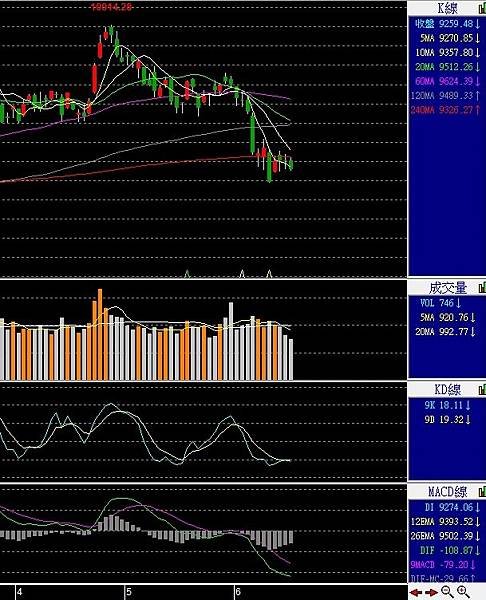Viewport: 486px width, 600px height.
Task: Zoom out with the minus magnifier
Action: [446, 592]
